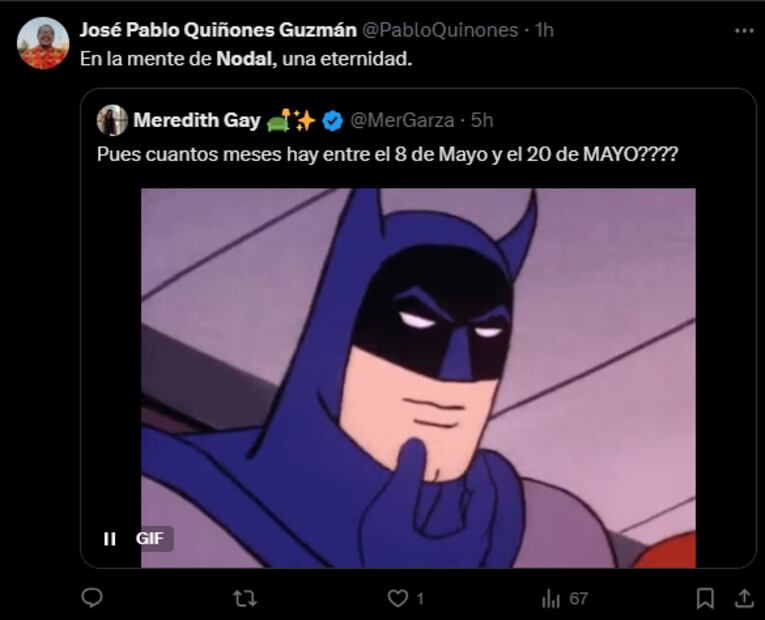
Task: Open the quoted tweet's 5h timestamp
Action: click(482, 121)
